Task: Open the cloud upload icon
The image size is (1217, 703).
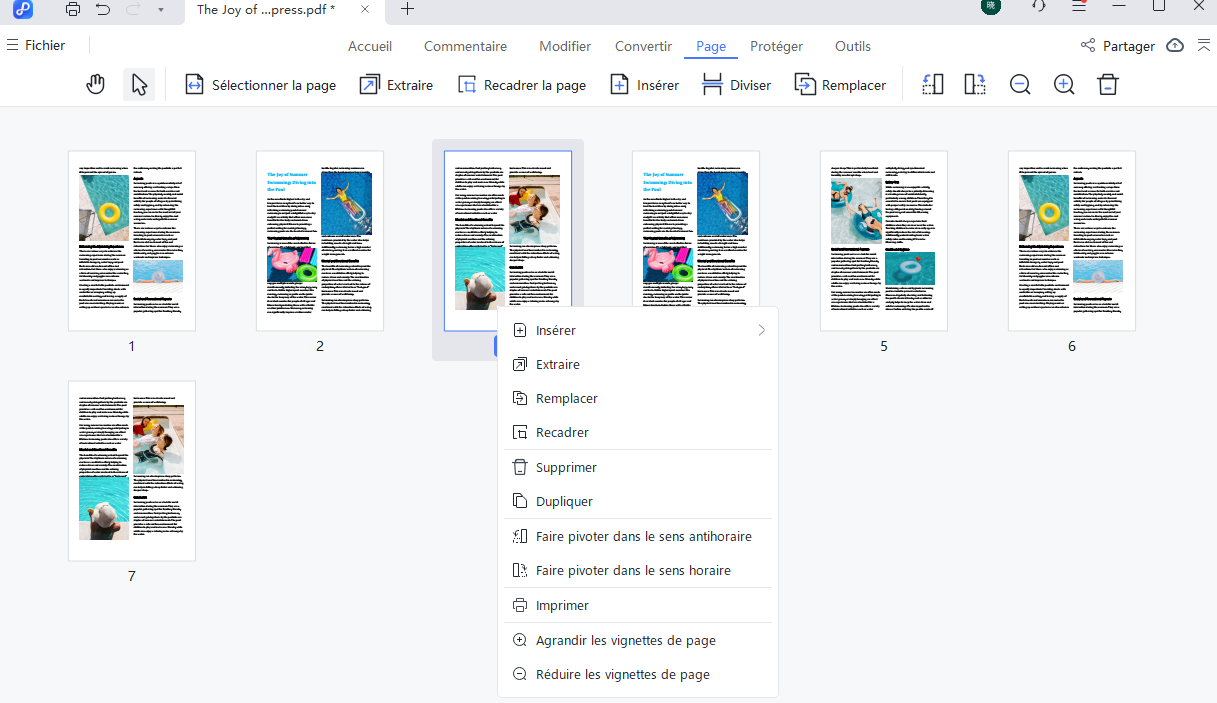Action: coord(1176,46)
